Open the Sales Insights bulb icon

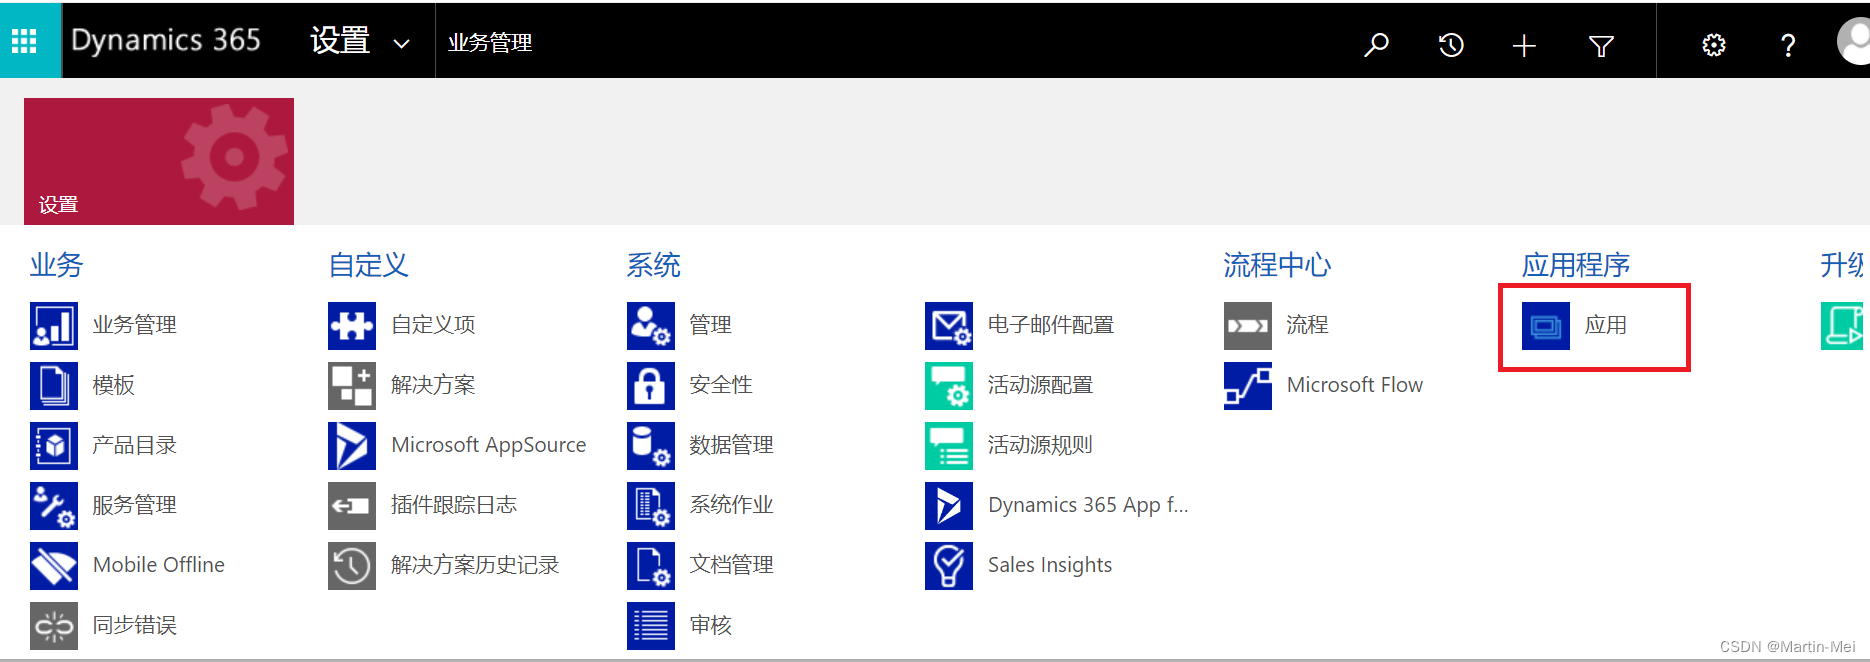[x=949, y=566]
